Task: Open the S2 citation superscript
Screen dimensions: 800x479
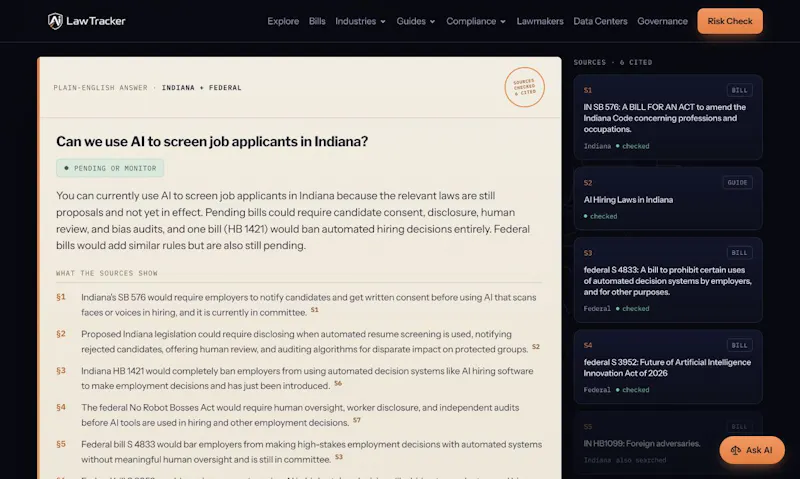Action: tap(536, 346)
